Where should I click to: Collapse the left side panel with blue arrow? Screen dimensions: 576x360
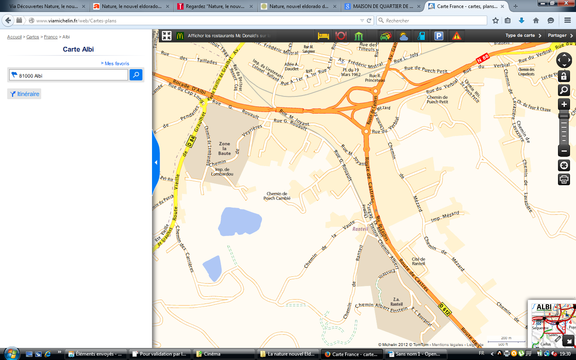[156, 162]
